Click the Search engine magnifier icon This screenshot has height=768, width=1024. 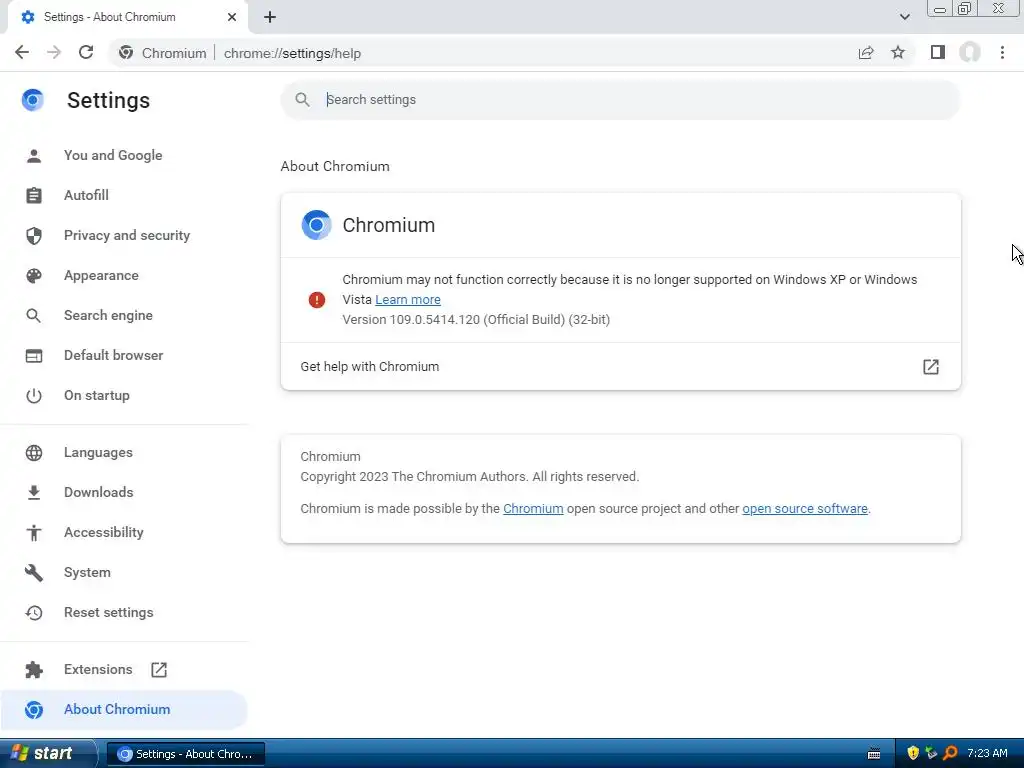coord(34,315)
